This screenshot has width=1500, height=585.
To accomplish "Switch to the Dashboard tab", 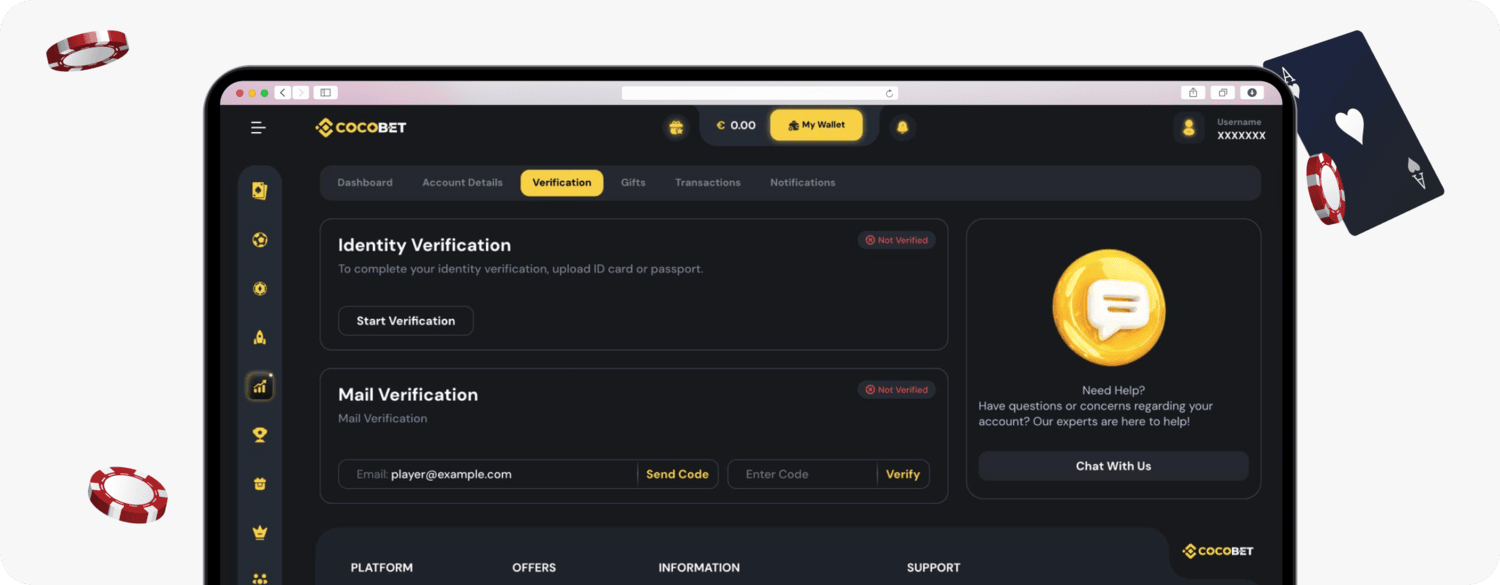I will click(365, 183).
